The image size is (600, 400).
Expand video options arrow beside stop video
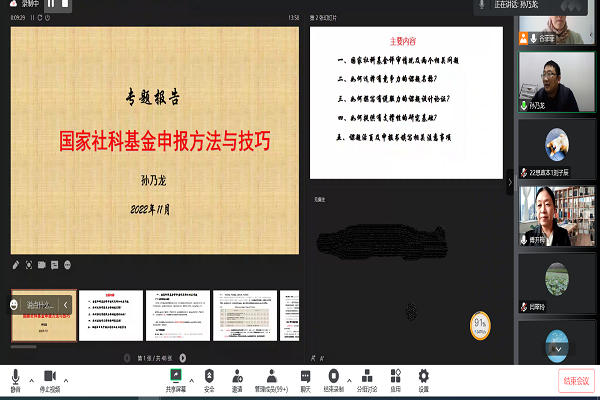click(66, 380)
